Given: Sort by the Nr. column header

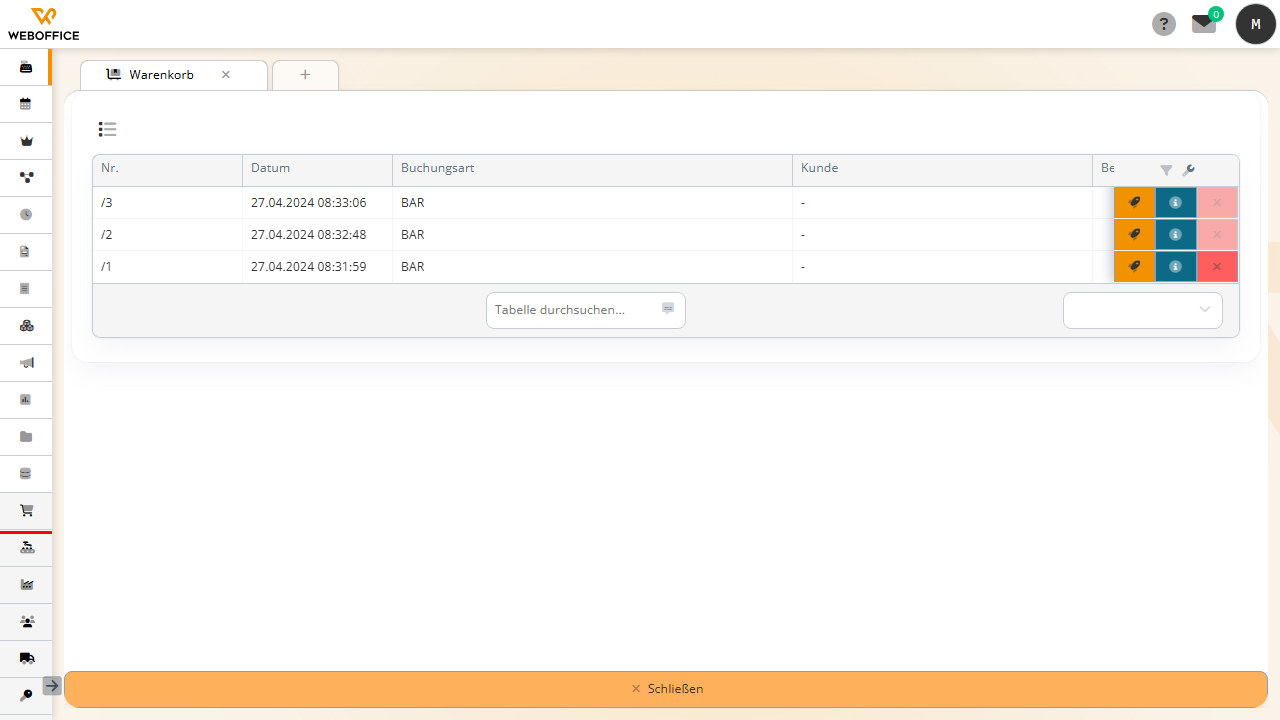Looking at the screenshot, I should (x=167, y=170).
